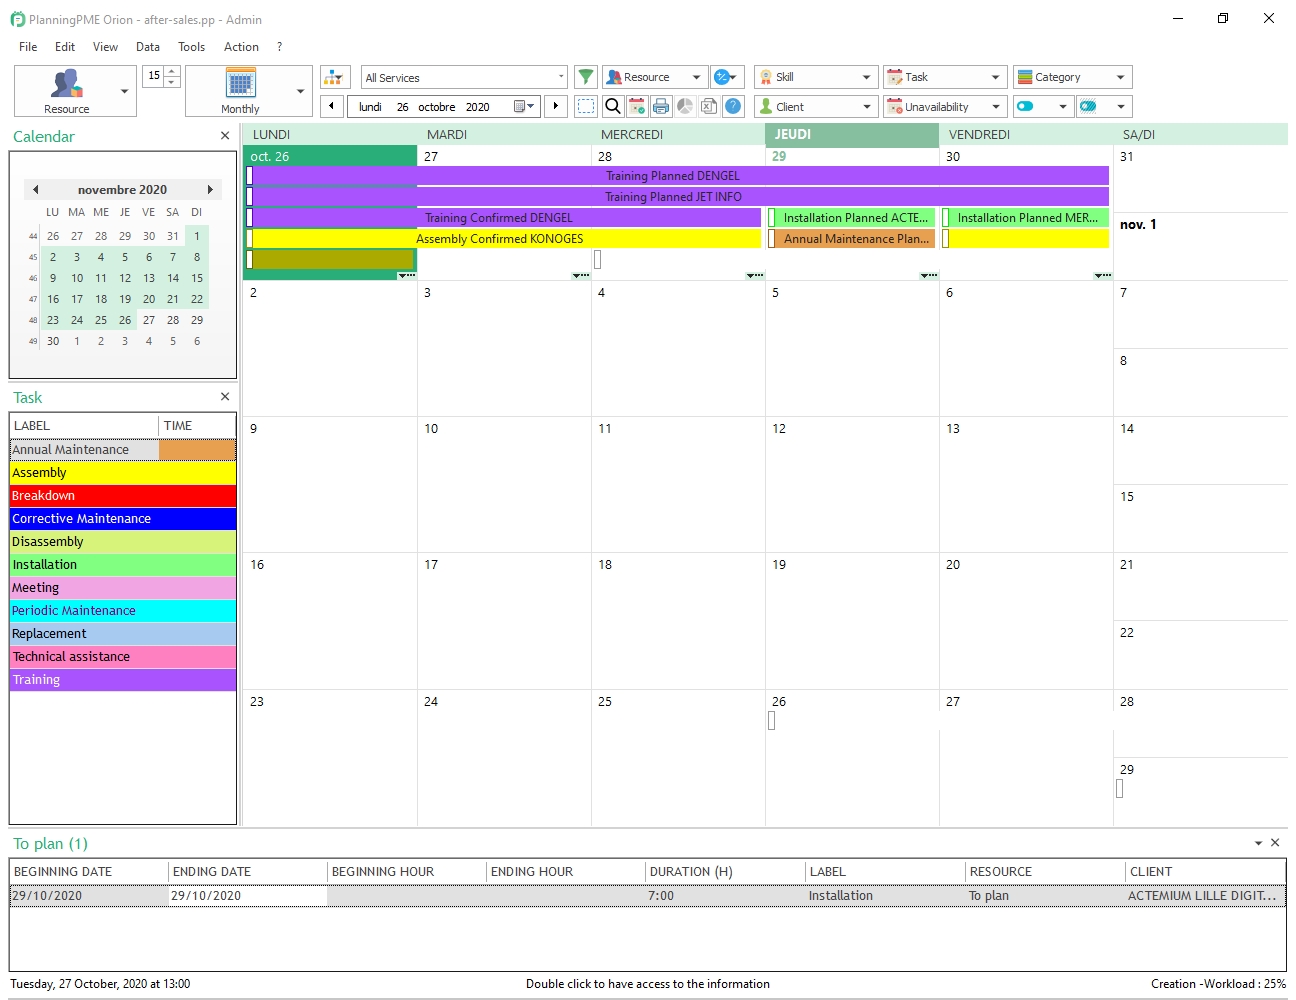Click the blue plus-minus circle icon
1296x1000 pixels.
click(719, 77)
